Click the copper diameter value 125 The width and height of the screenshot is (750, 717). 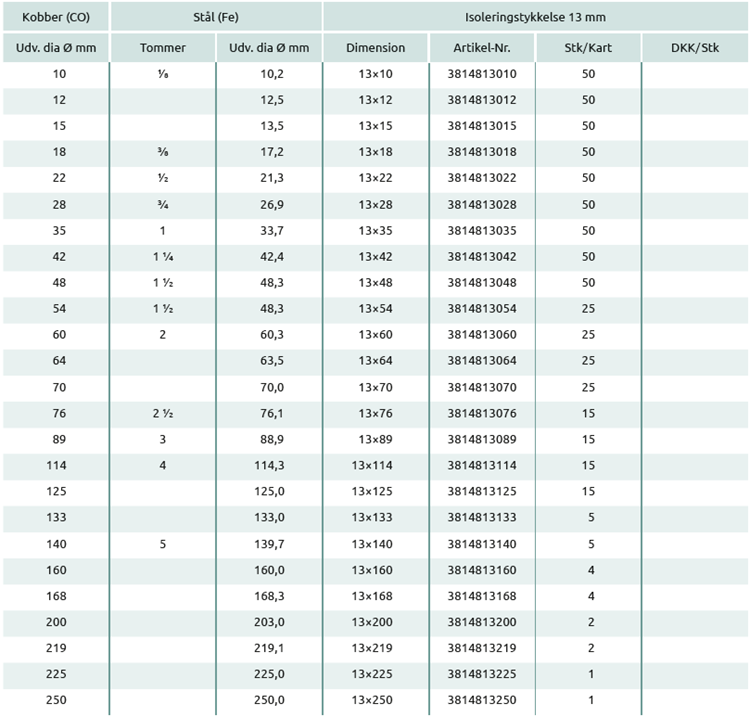56,491
